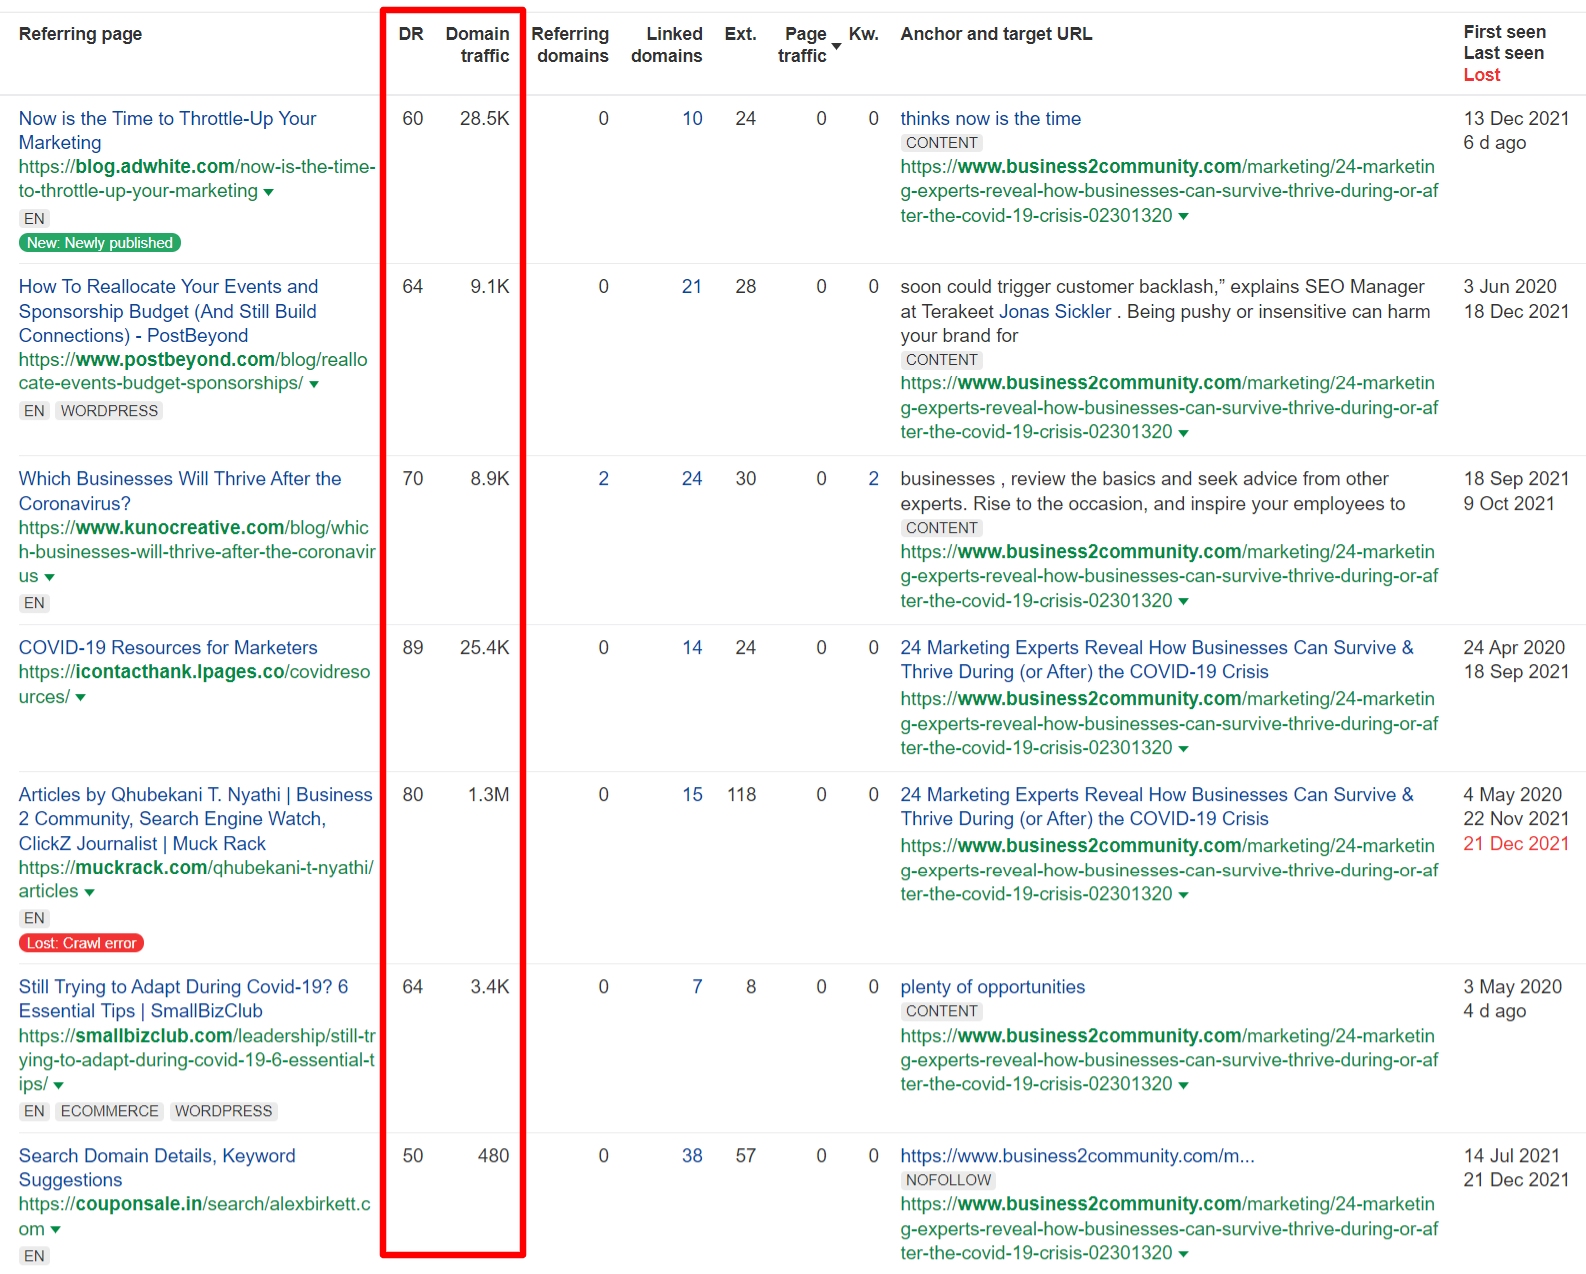Open linked domains count 7 for SmallBizClub row
The height and width of the screenshot is (1274, 1586).
[x=697, y=987]
